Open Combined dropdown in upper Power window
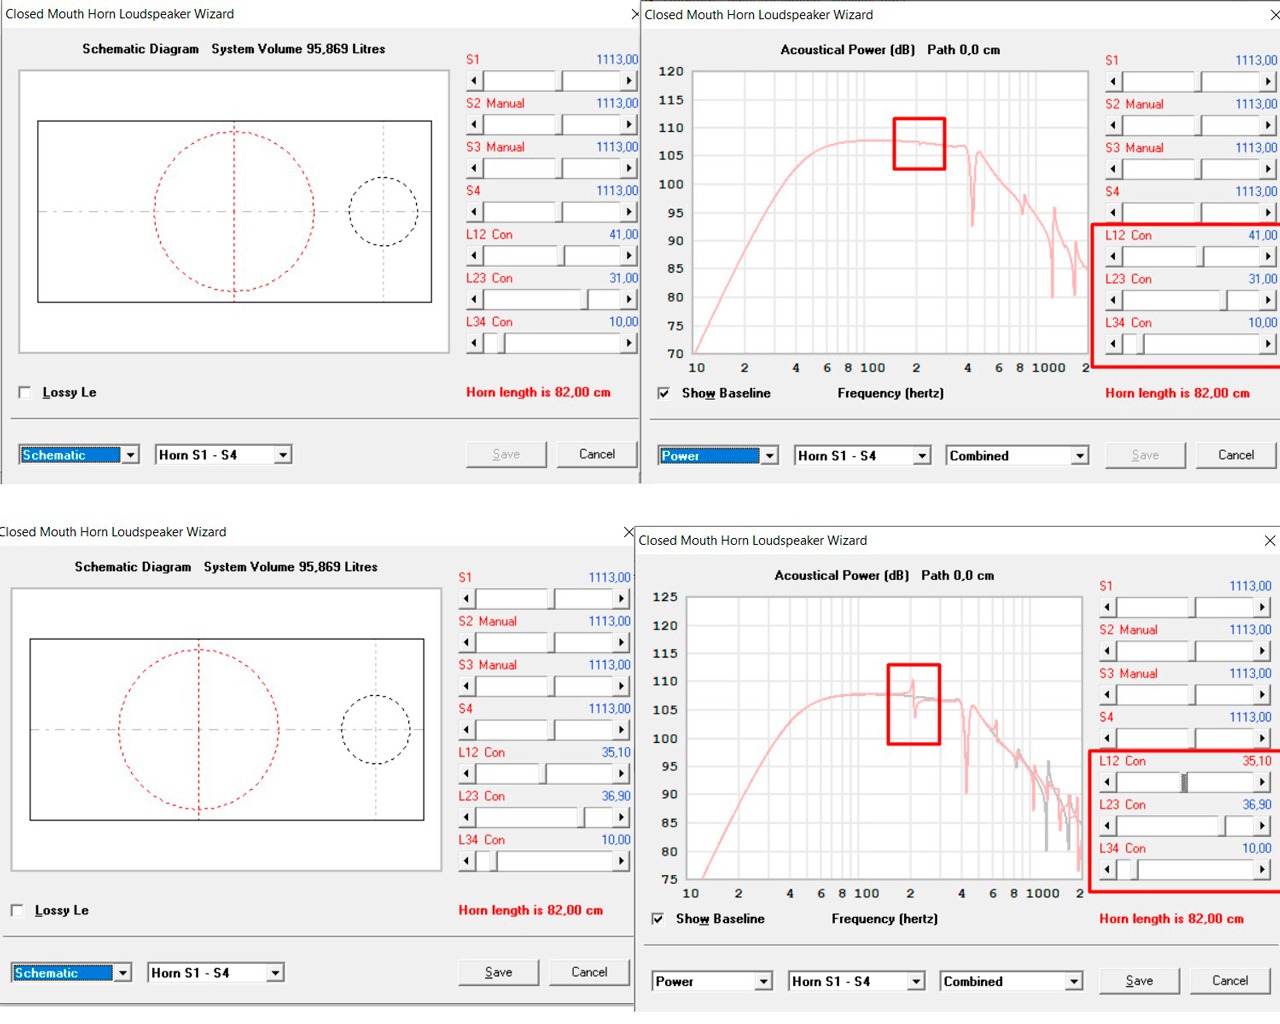Viewport: 1280px width, 1024px height. (1079, 456)
